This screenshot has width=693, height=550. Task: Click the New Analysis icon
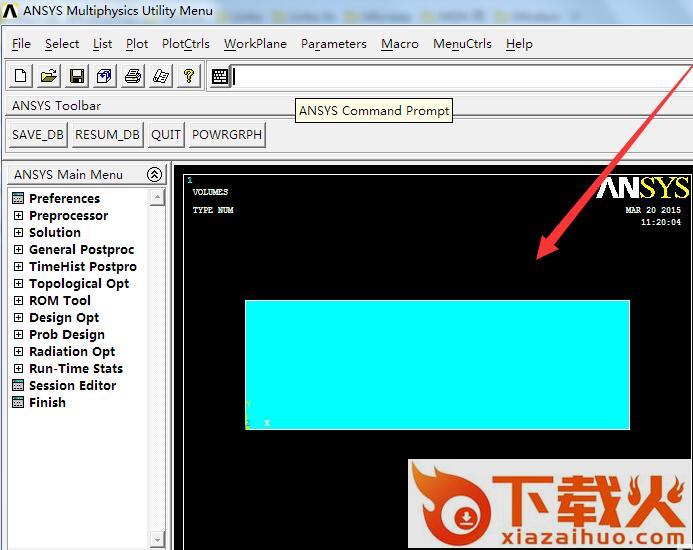[21, 76]
